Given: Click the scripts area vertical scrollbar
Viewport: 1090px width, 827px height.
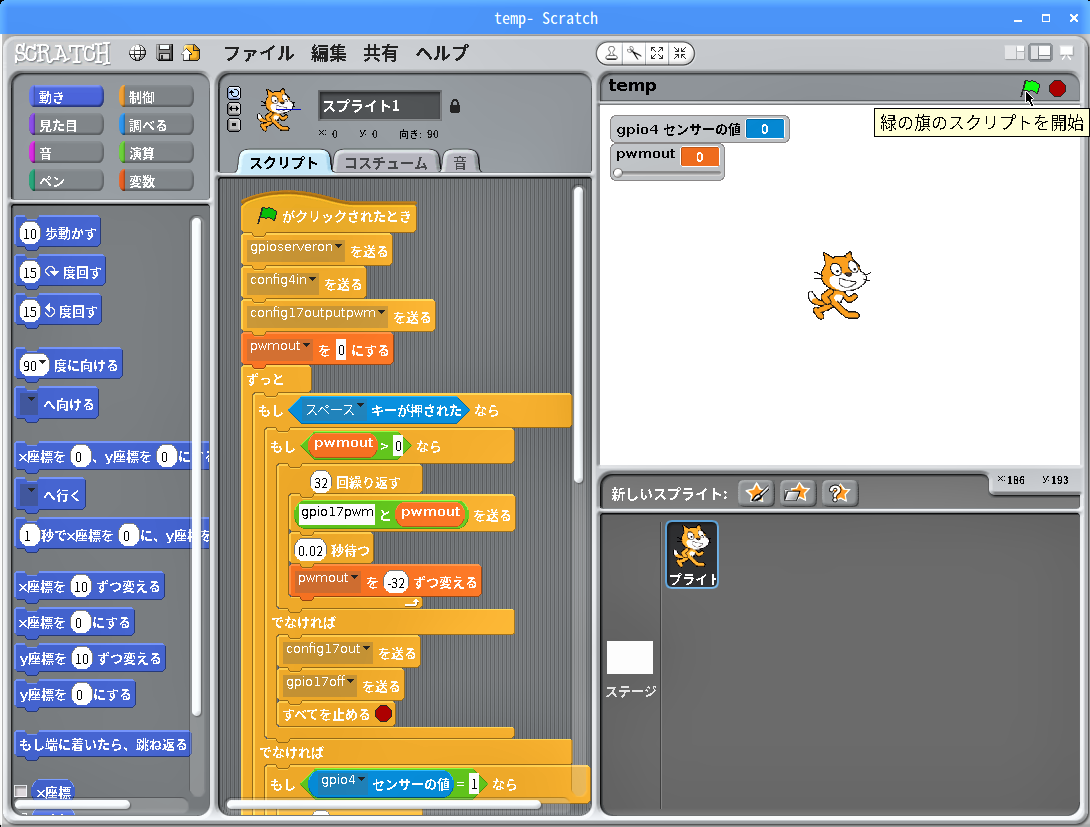Looking at the screenshot, I should (x=578, y=335).
